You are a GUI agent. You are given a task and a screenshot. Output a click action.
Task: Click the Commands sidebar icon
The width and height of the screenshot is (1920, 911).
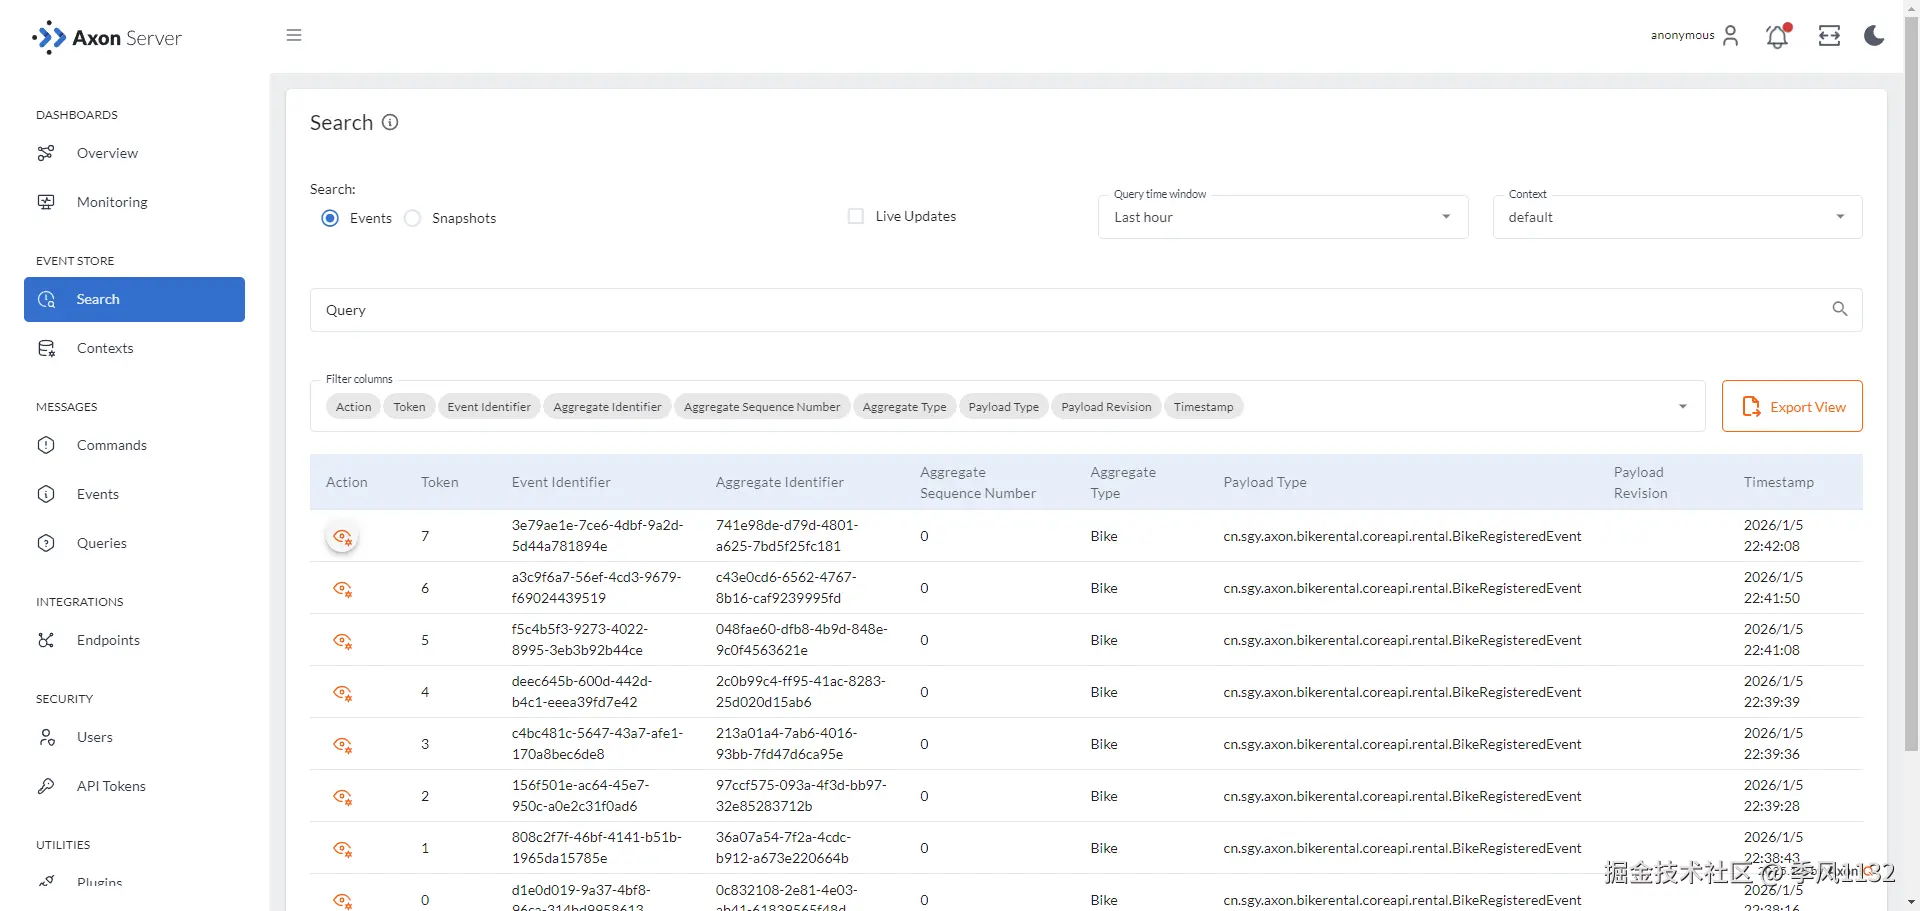[x=46, y=445]
